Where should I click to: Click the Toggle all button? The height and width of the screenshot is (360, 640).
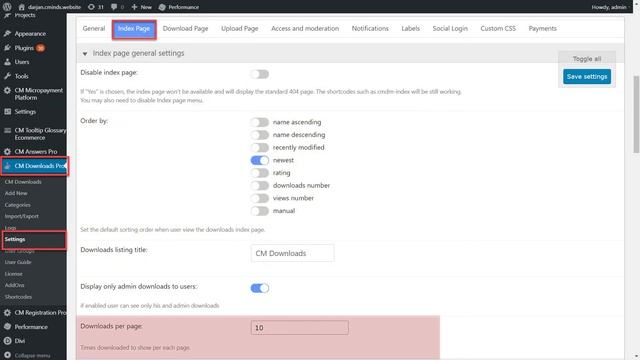pyautogui.click(x=587, y=59)
